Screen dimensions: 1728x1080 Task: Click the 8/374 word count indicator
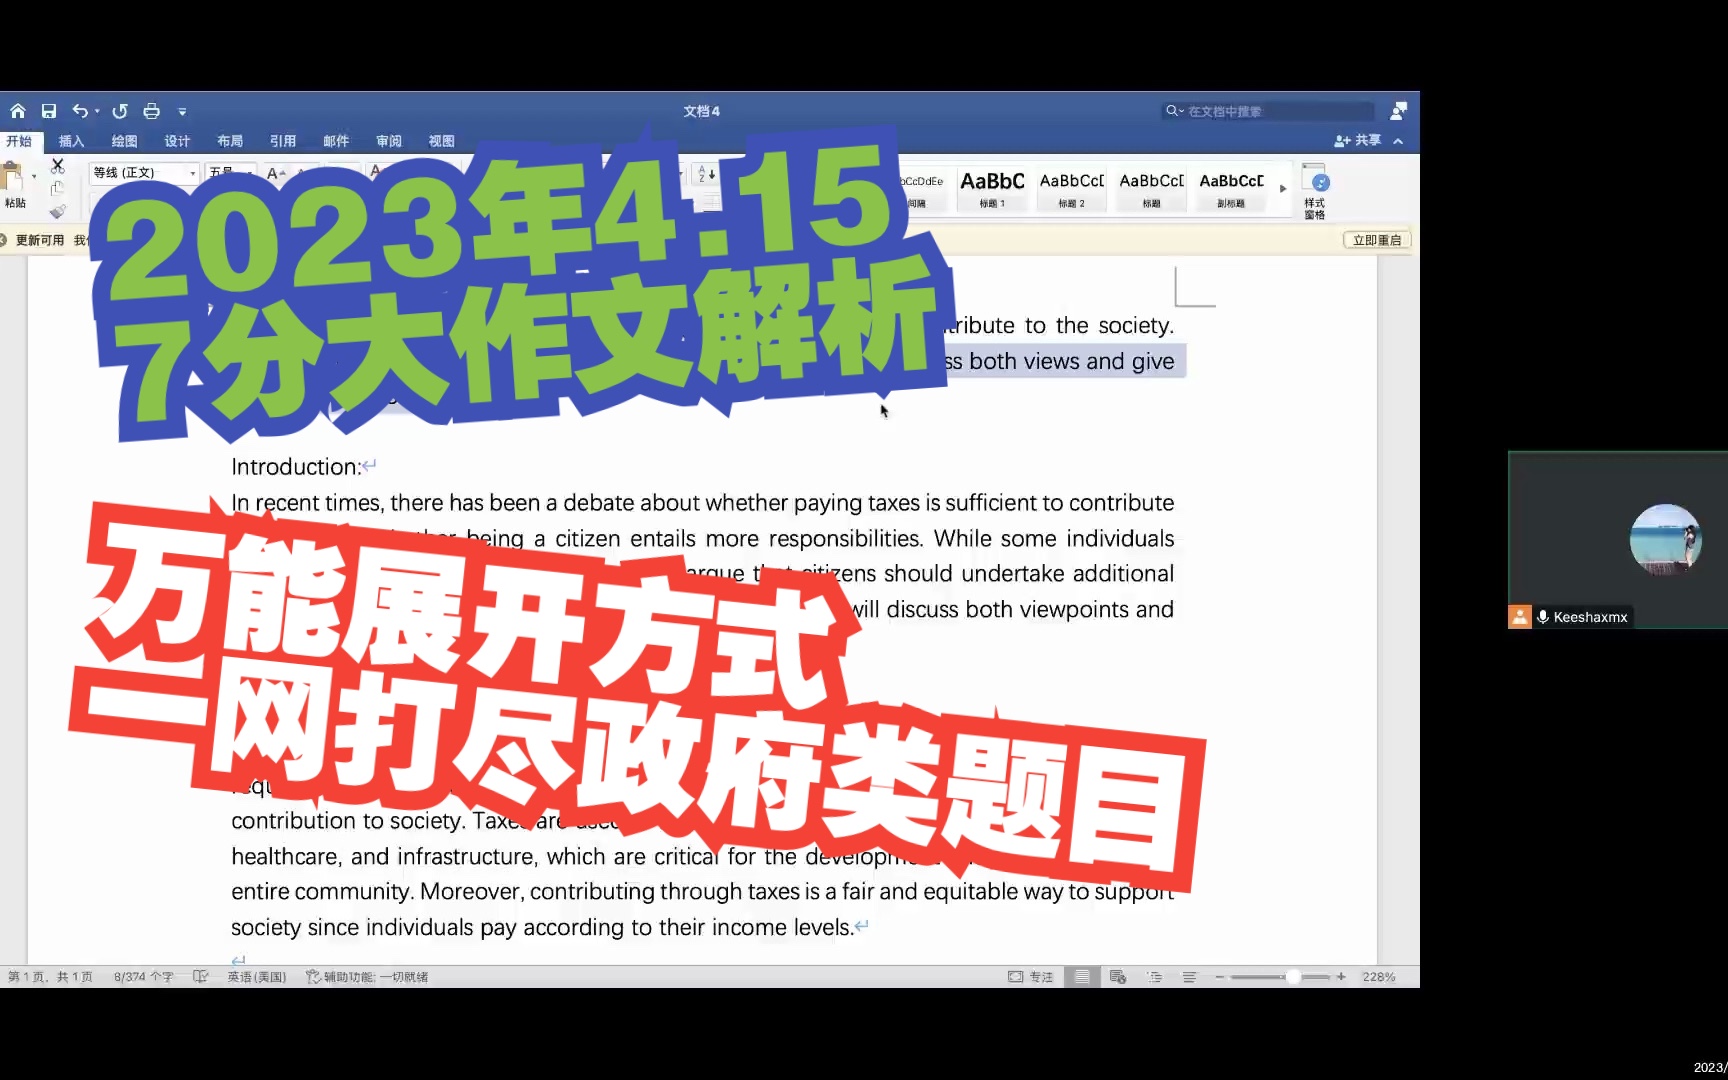[143, 977]
